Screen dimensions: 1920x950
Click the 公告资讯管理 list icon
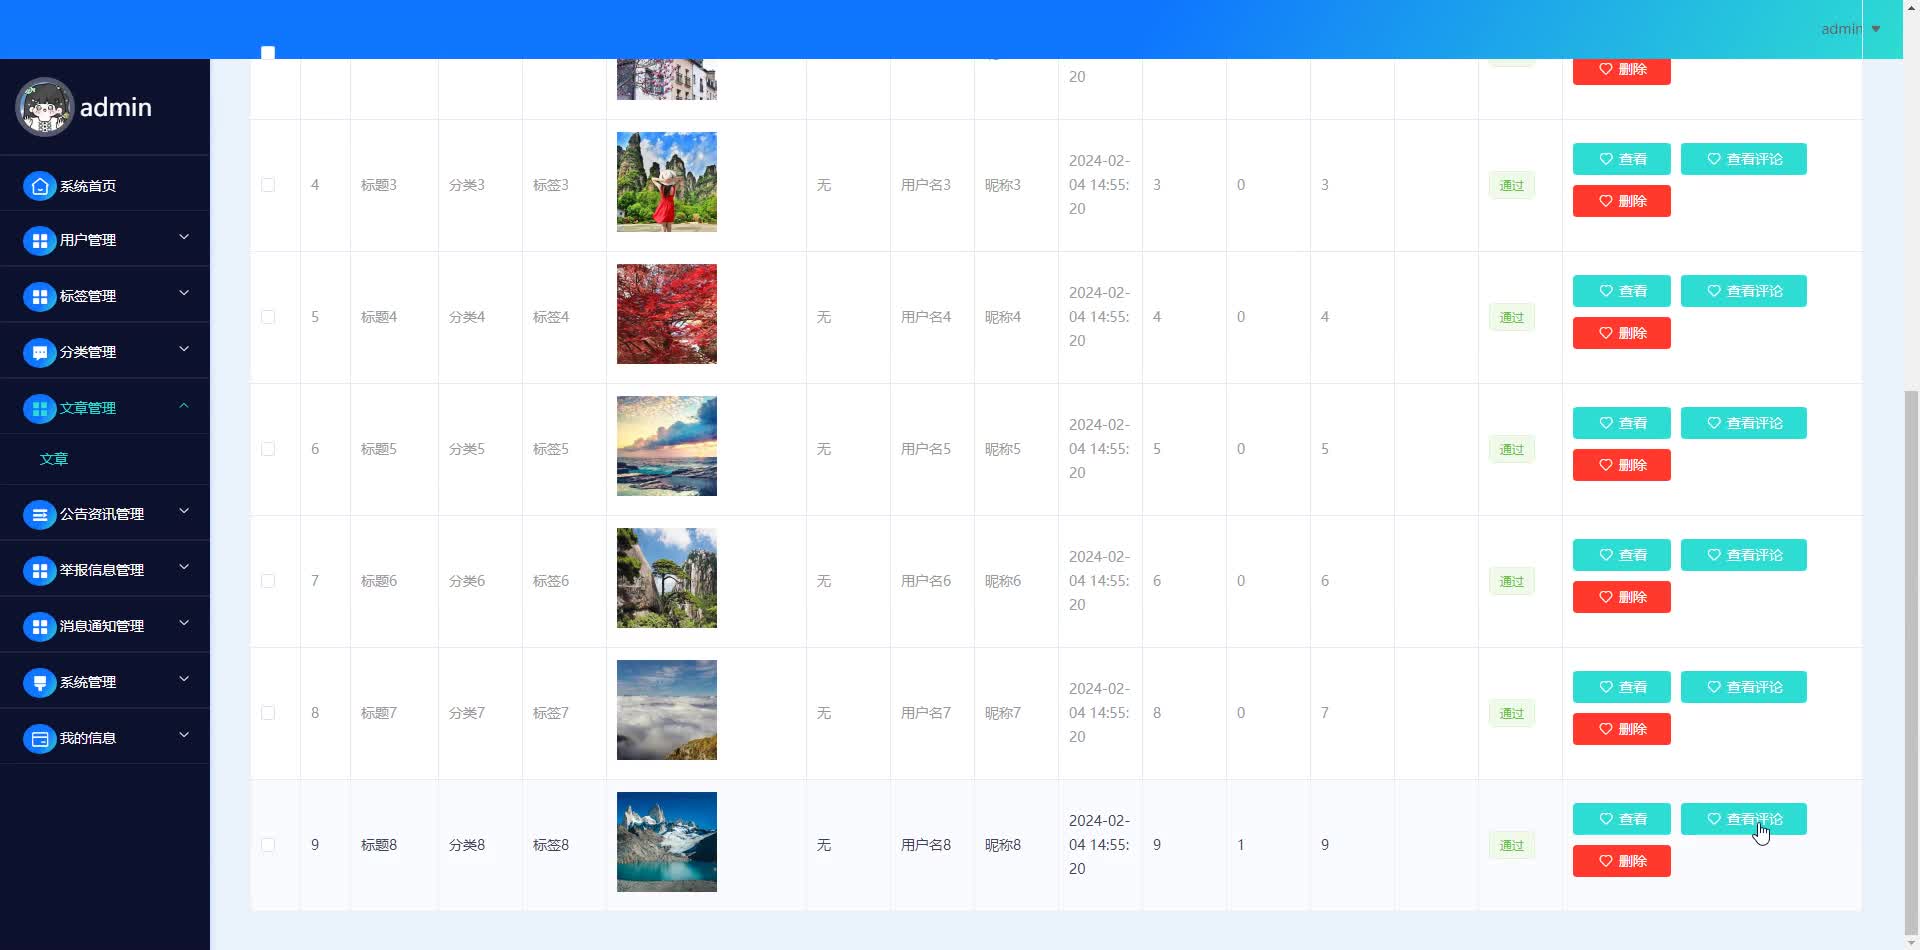click(39, 515)
